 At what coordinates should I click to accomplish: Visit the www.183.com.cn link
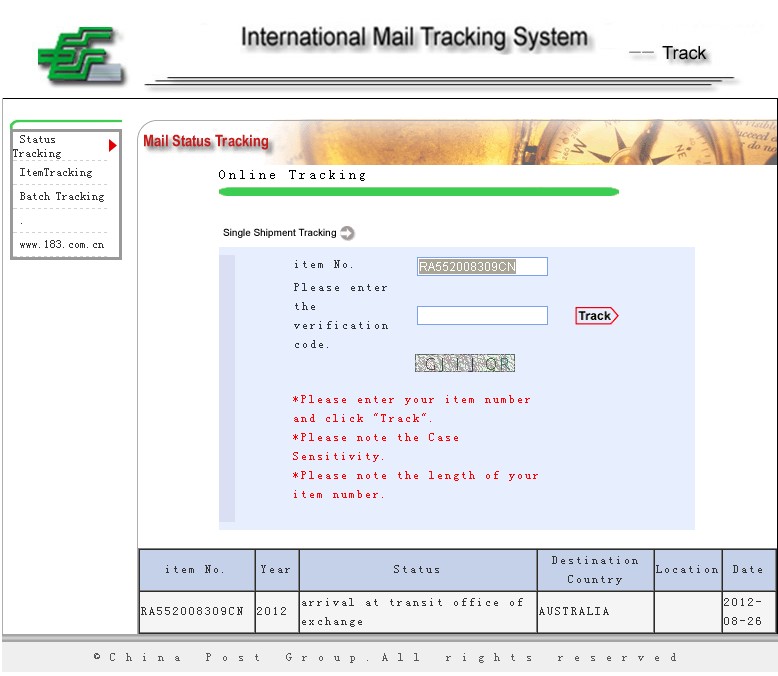[x=62, y=244]
